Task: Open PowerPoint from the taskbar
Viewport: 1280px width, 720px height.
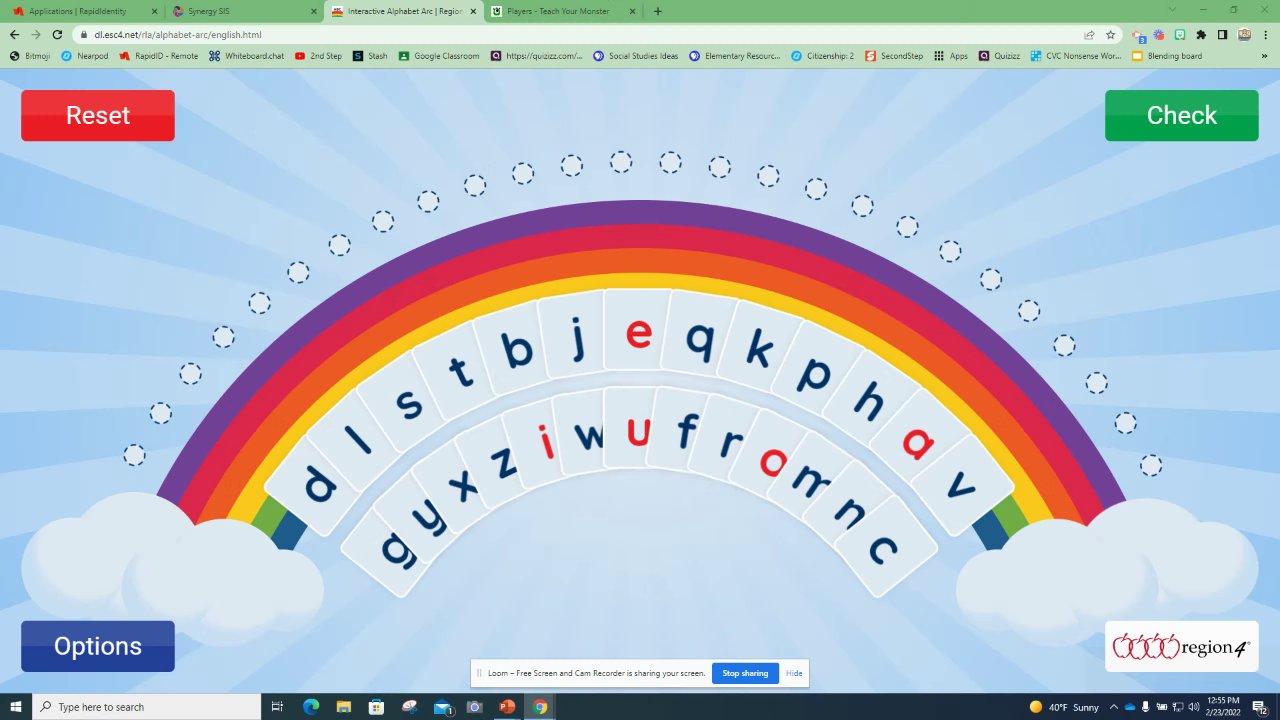Action: (507, 706)
